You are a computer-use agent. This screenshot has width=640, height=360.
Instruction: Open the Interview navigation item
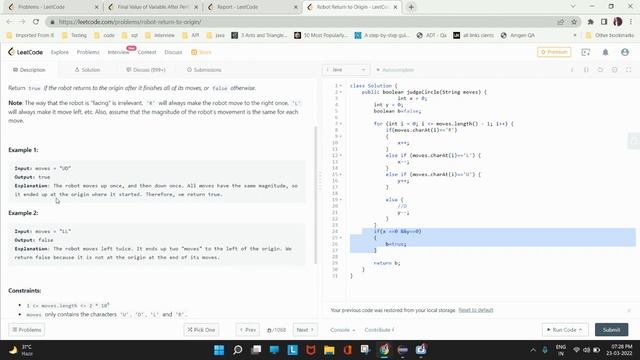click(x=118, y=52)
